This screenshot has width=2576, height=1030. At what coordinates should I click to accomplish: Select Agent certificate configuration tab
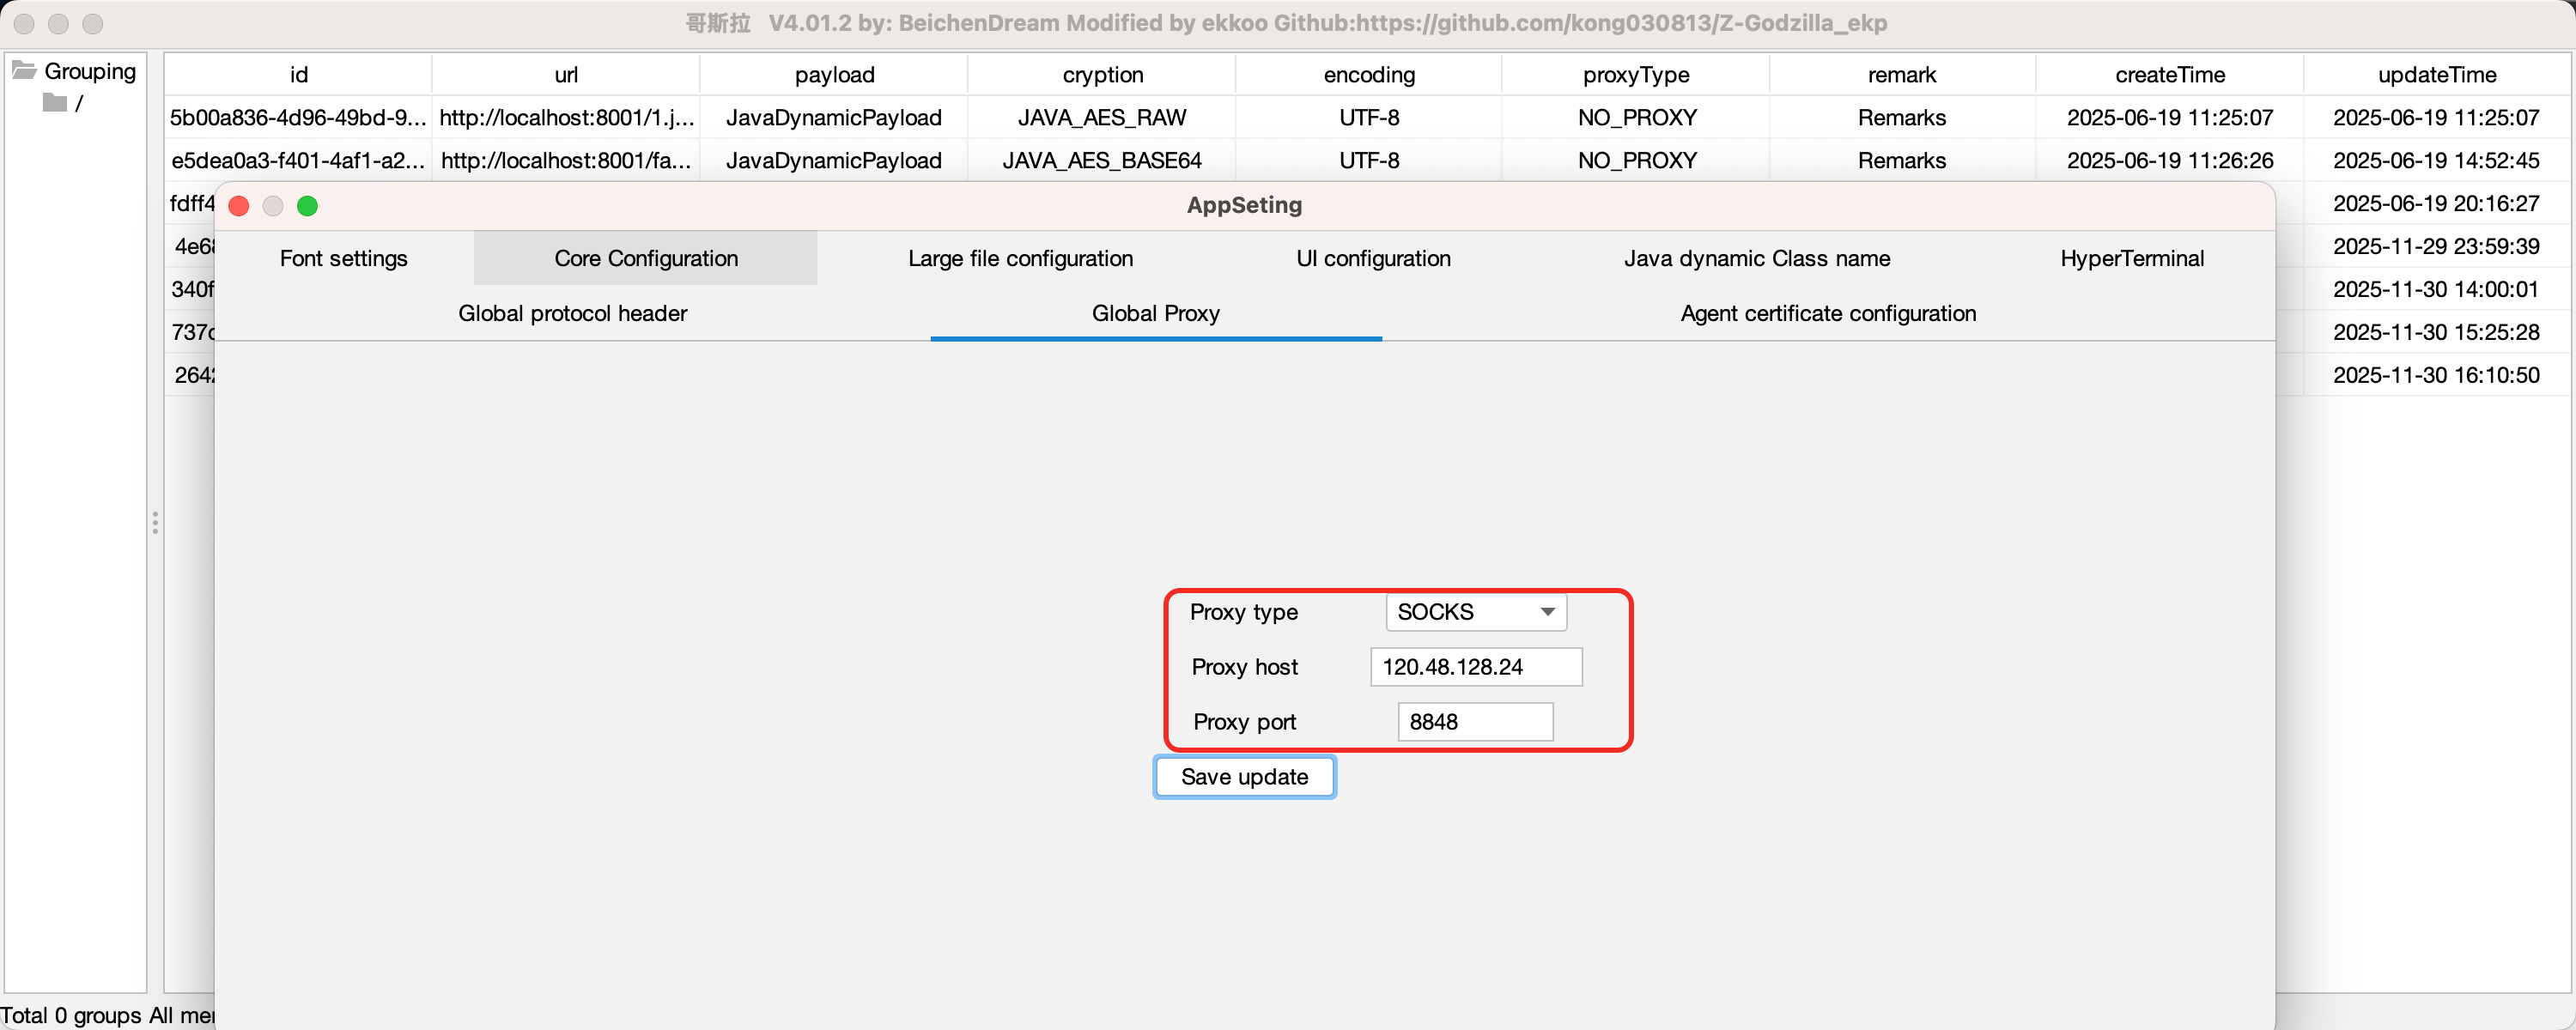pyautogui.click(x=1827, y=314)
